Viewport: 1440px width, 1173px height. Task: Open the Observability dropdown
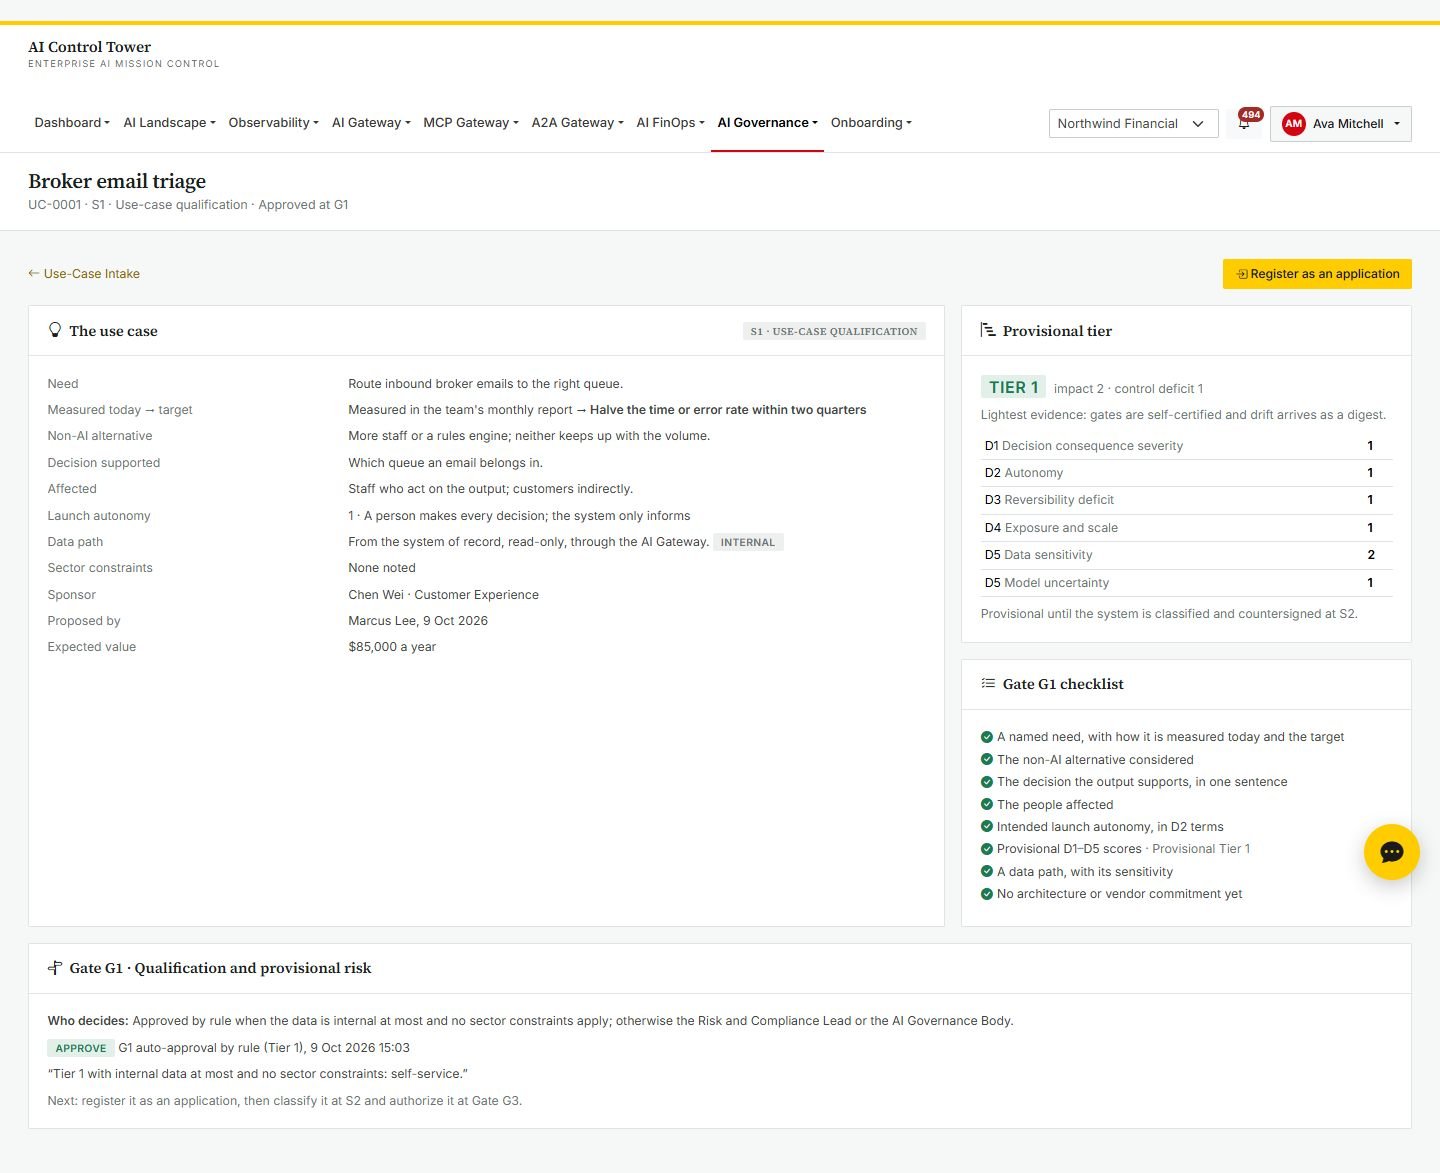click(x=273, y=123)
